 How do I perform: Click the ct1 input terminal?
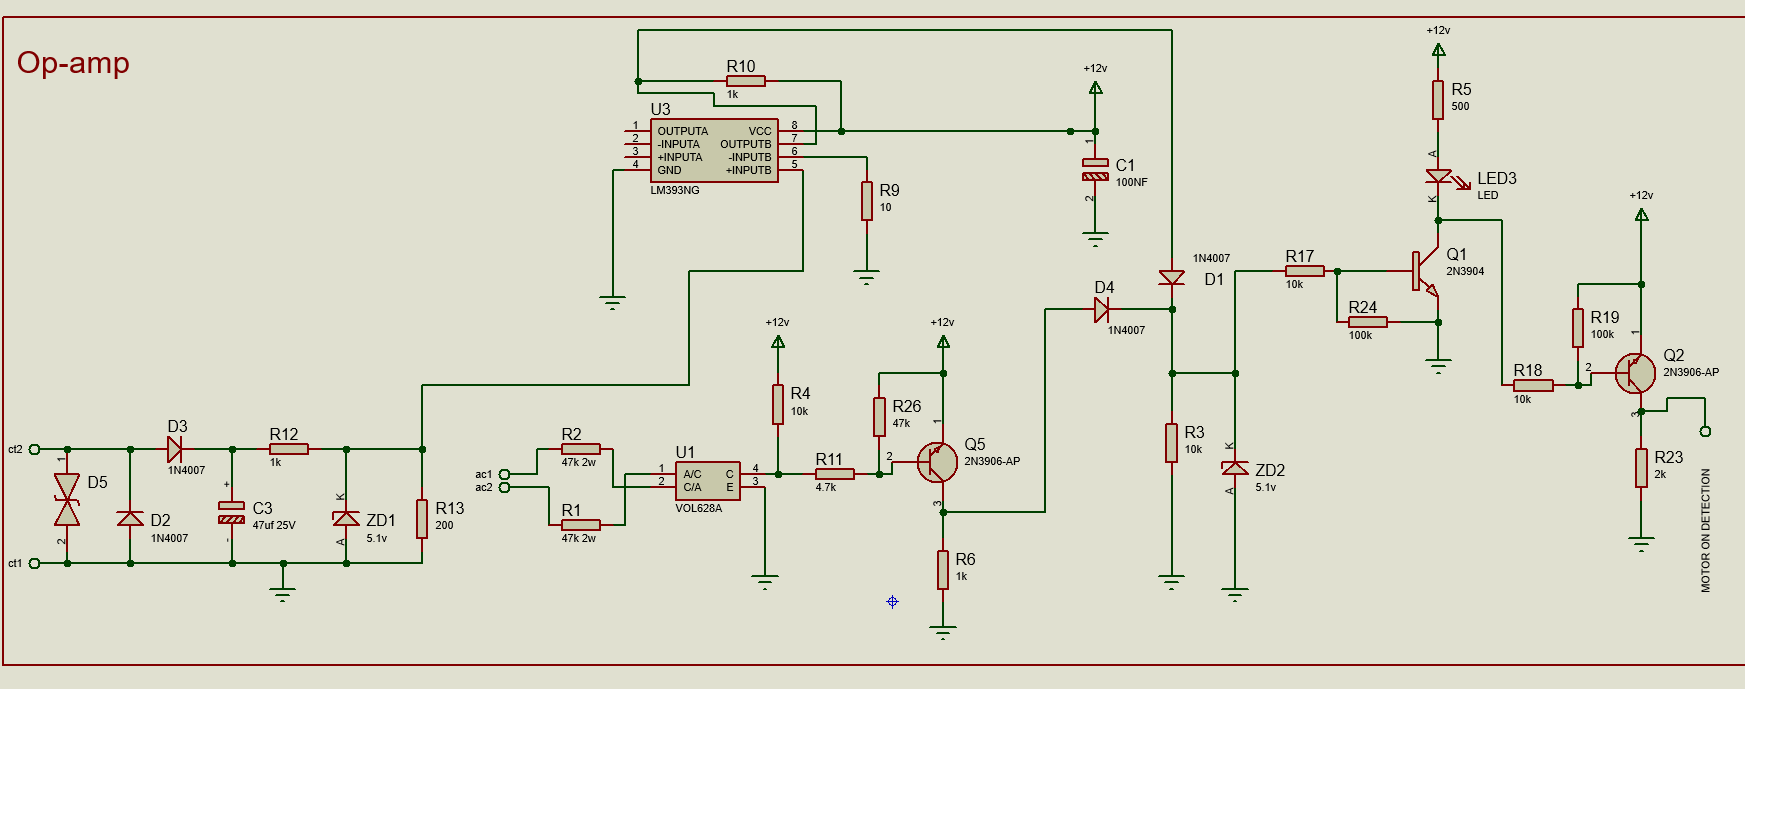pyautogui.click(x=33, y=563)
